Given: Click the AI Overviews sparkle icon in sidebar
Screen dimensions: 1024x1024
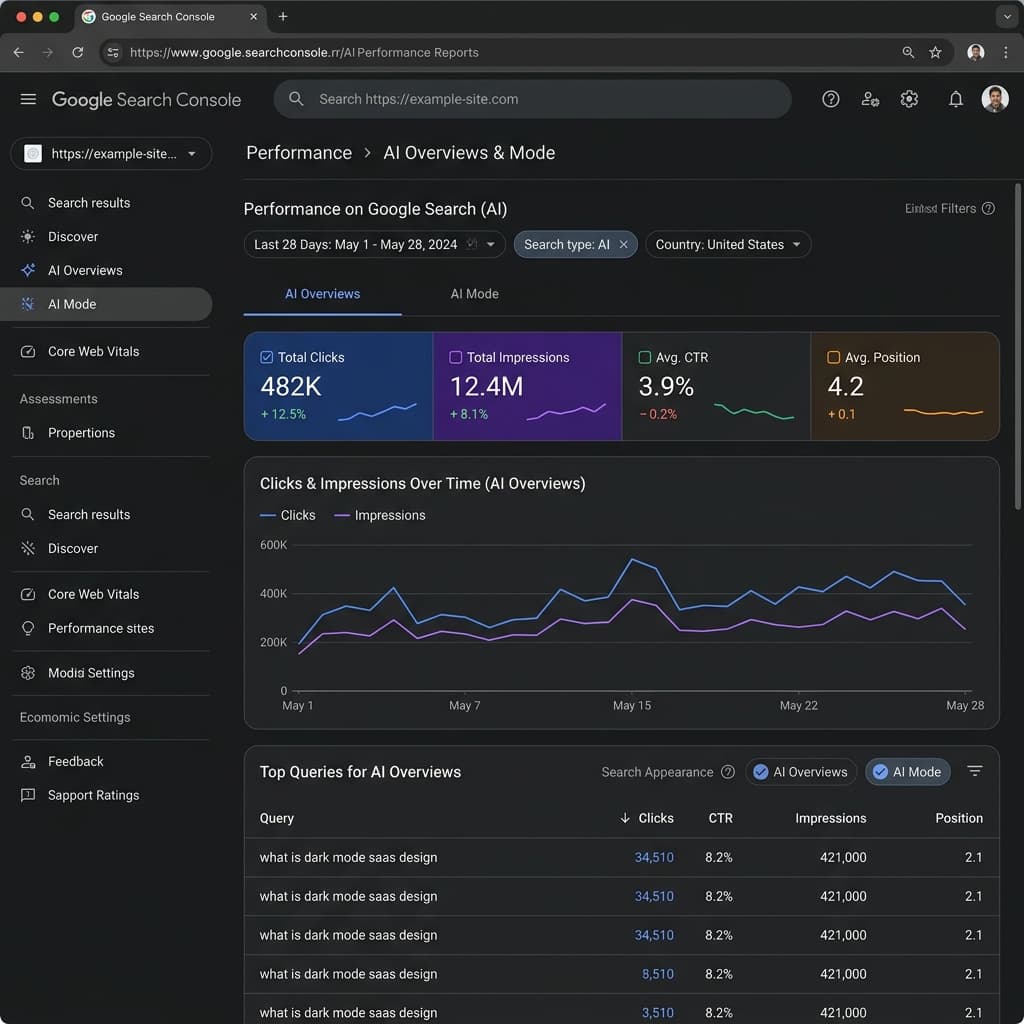Looking at the screenshot, I should tap(28, 270).
